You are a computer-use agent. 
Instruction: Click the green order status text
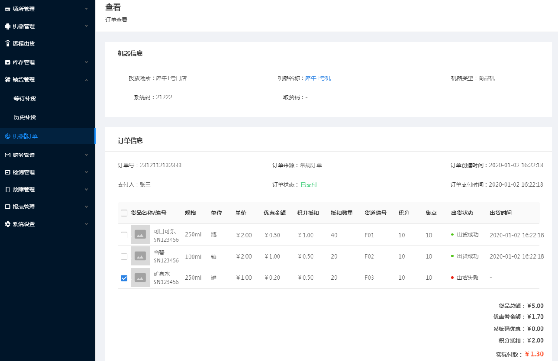(309, 184)
